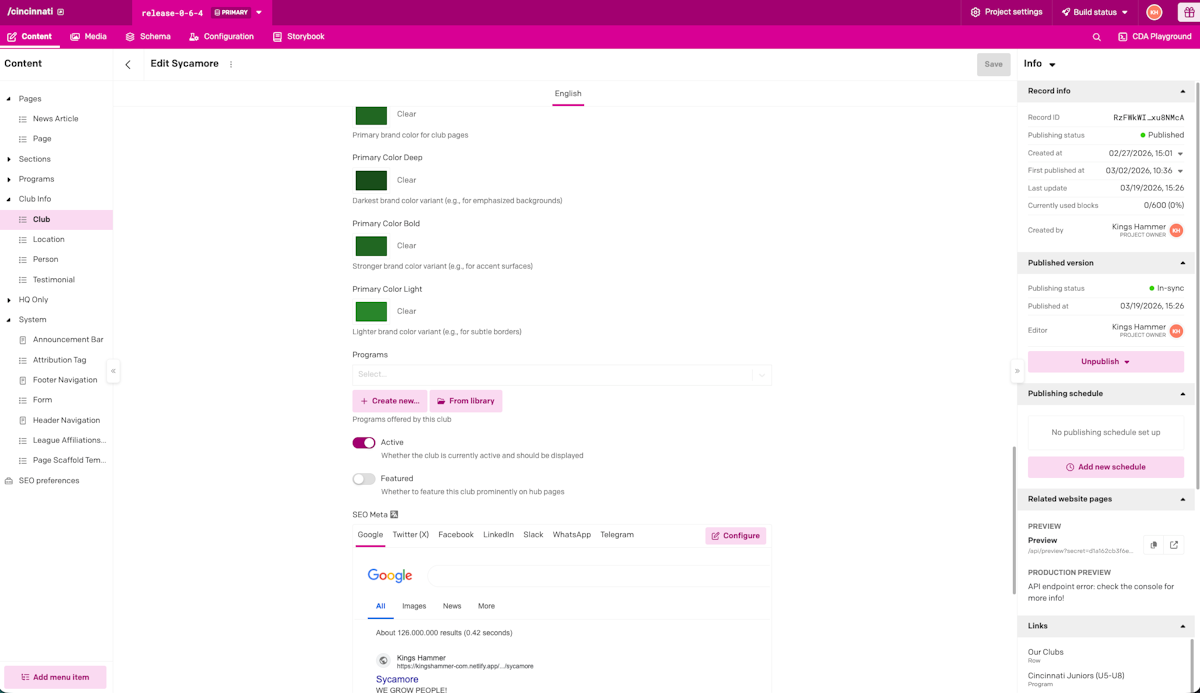This screenshot has width=1200, height=693.
Task: Click the Unpublish button
Action: [x=1105, y=362]
